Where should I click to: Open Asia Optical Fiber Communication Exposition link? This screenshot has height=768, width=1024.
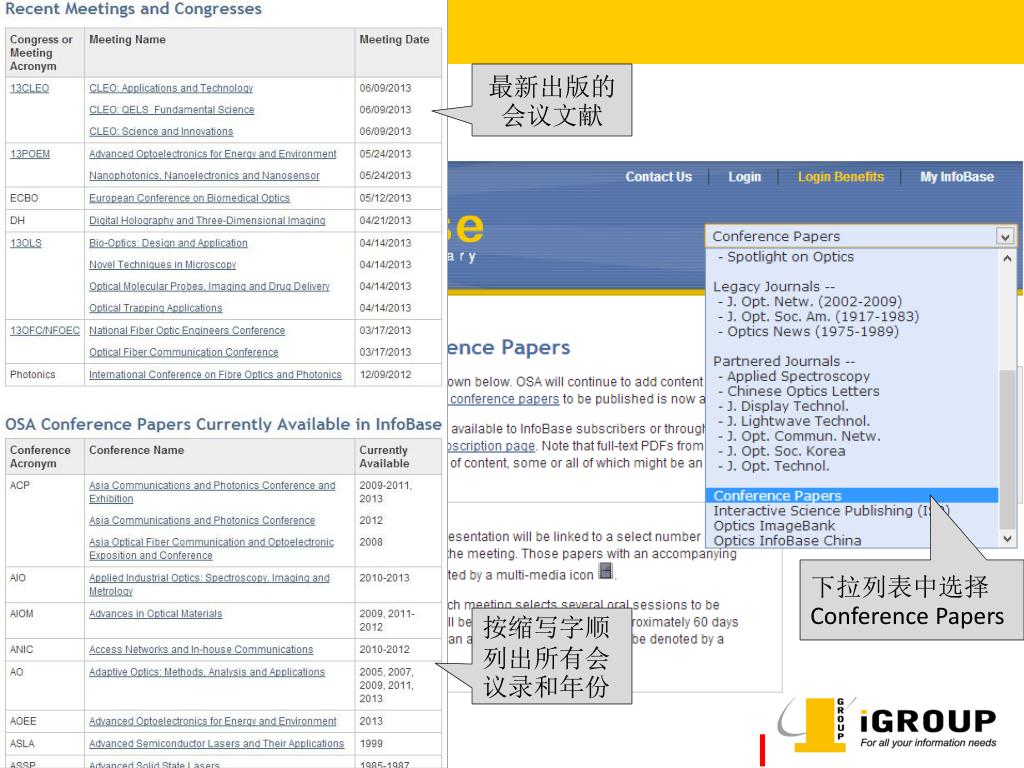click(x=212, y=549)
